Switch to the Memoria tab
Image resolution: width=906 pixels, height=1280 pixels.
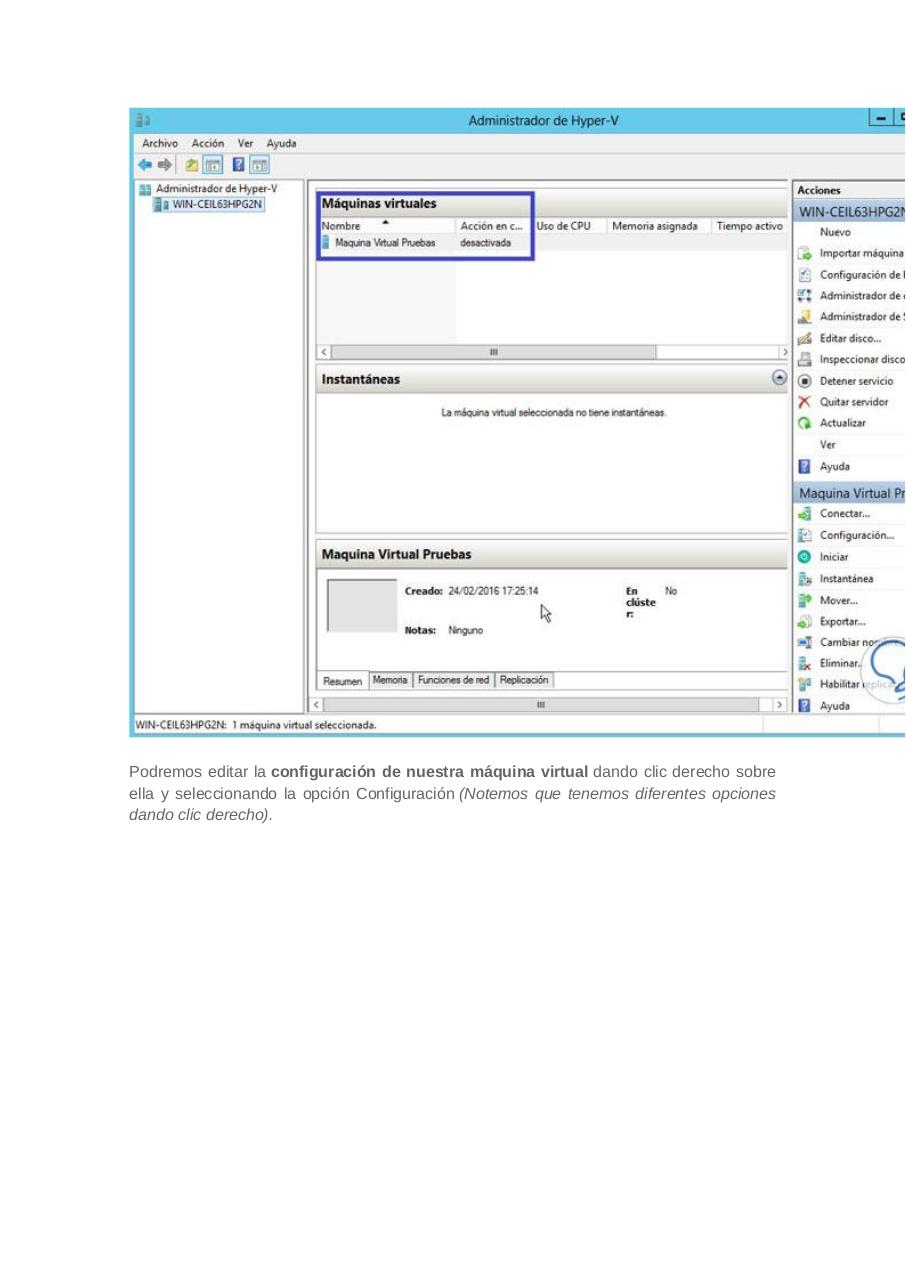tap(389, 680)
